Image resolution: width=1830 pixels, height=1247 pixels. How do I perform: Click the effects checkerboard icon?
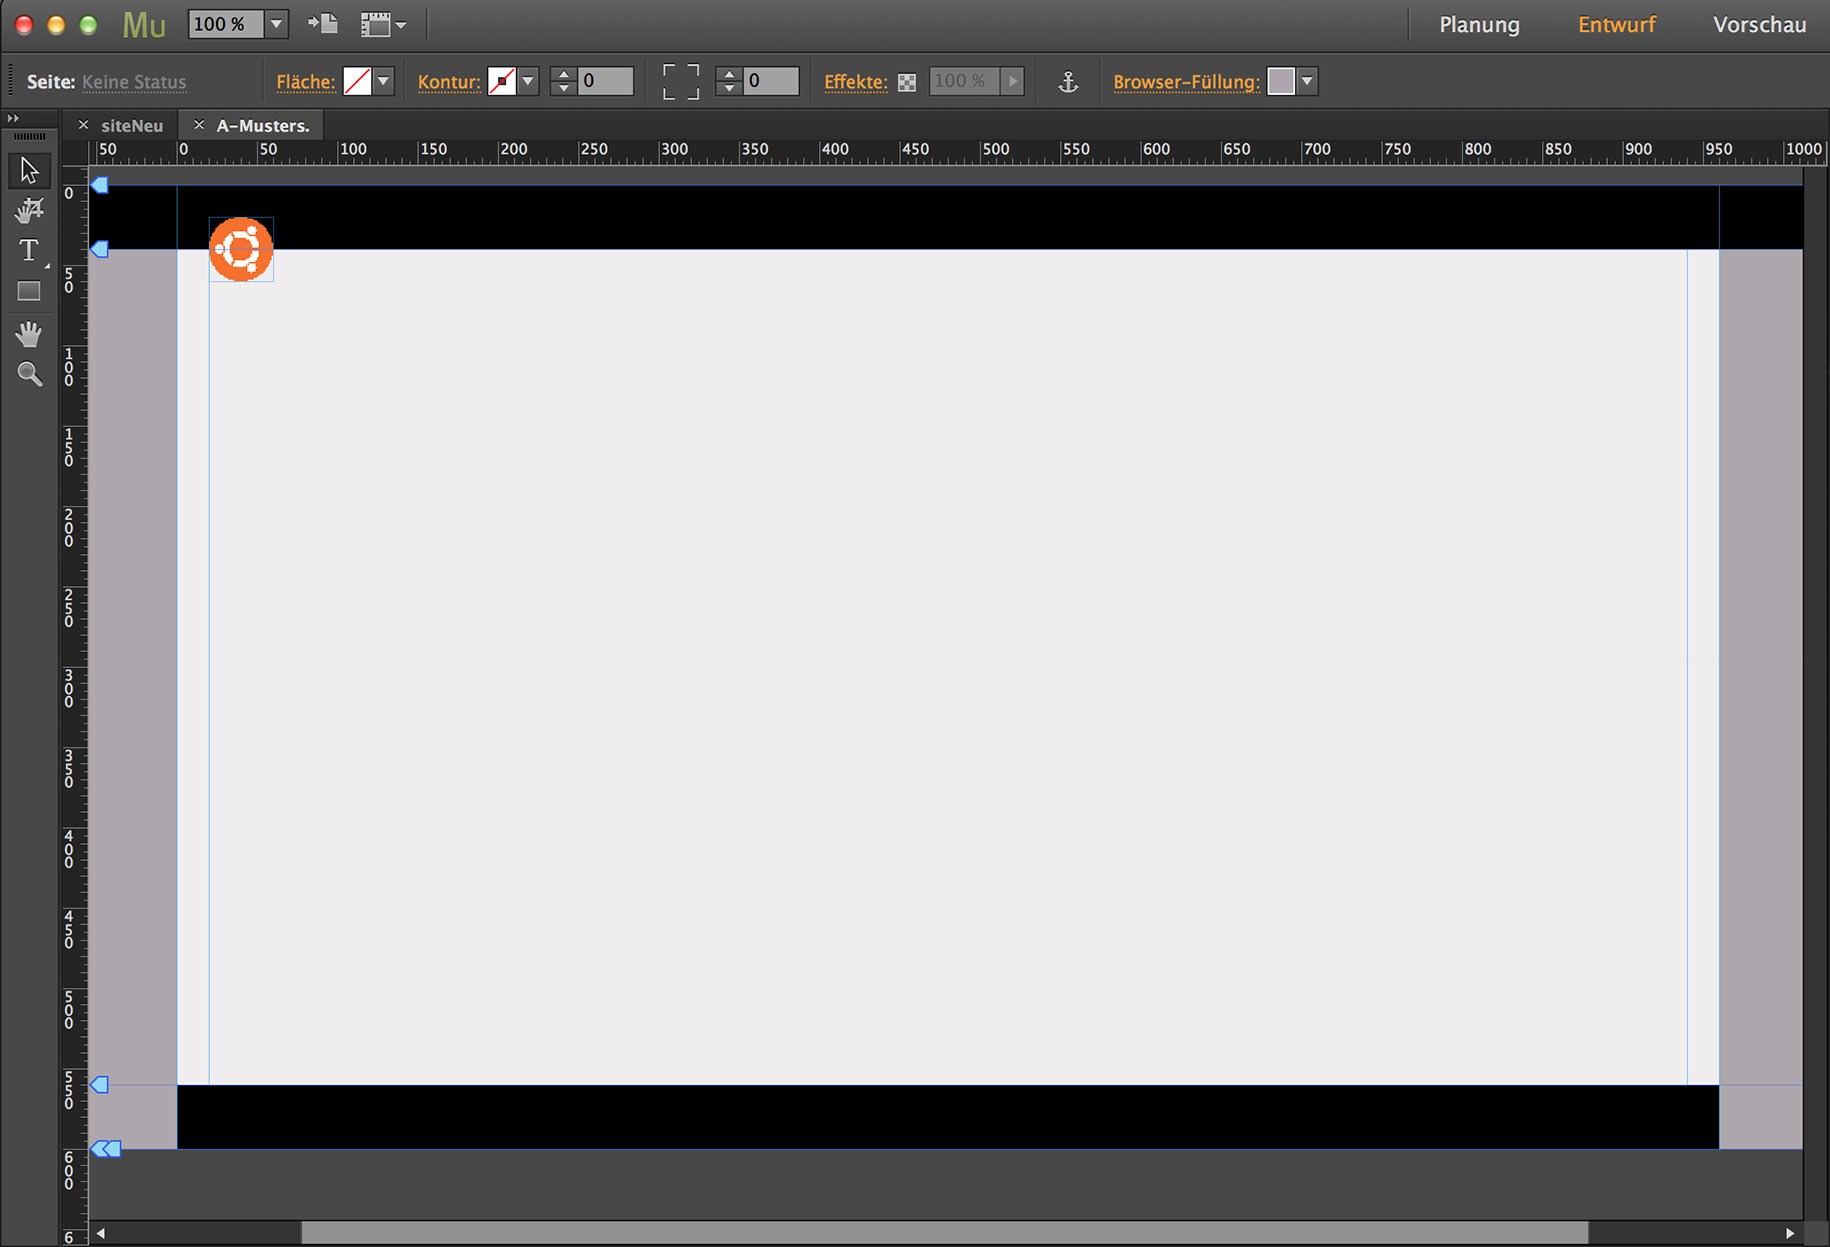(x=907, y=82)
